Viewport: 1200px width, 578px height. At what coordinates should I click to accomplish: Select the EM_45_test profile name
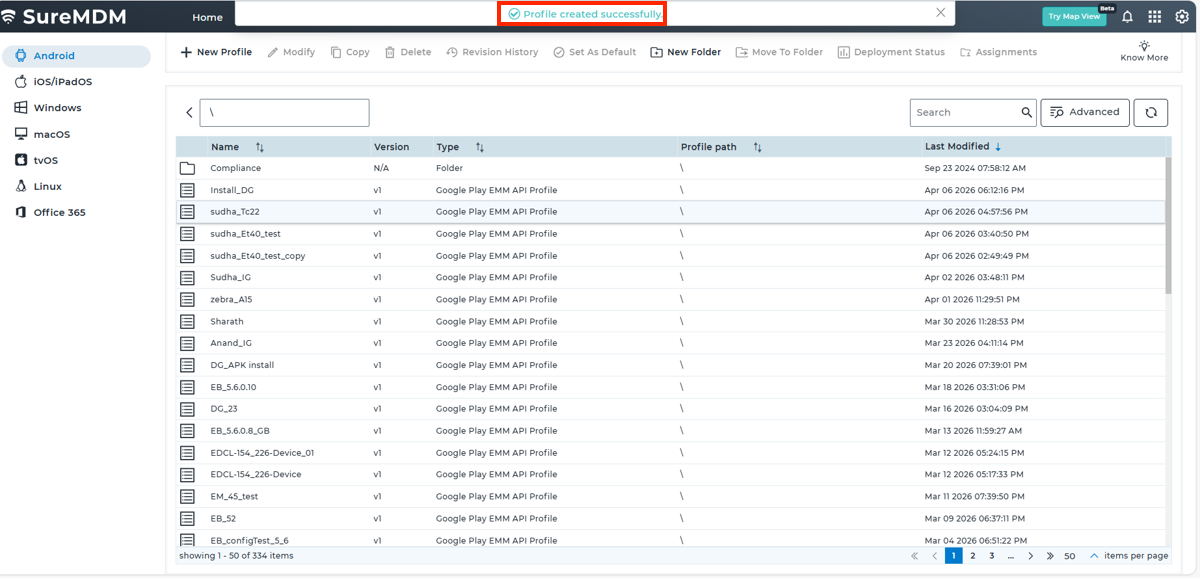(x=234, y=496)
